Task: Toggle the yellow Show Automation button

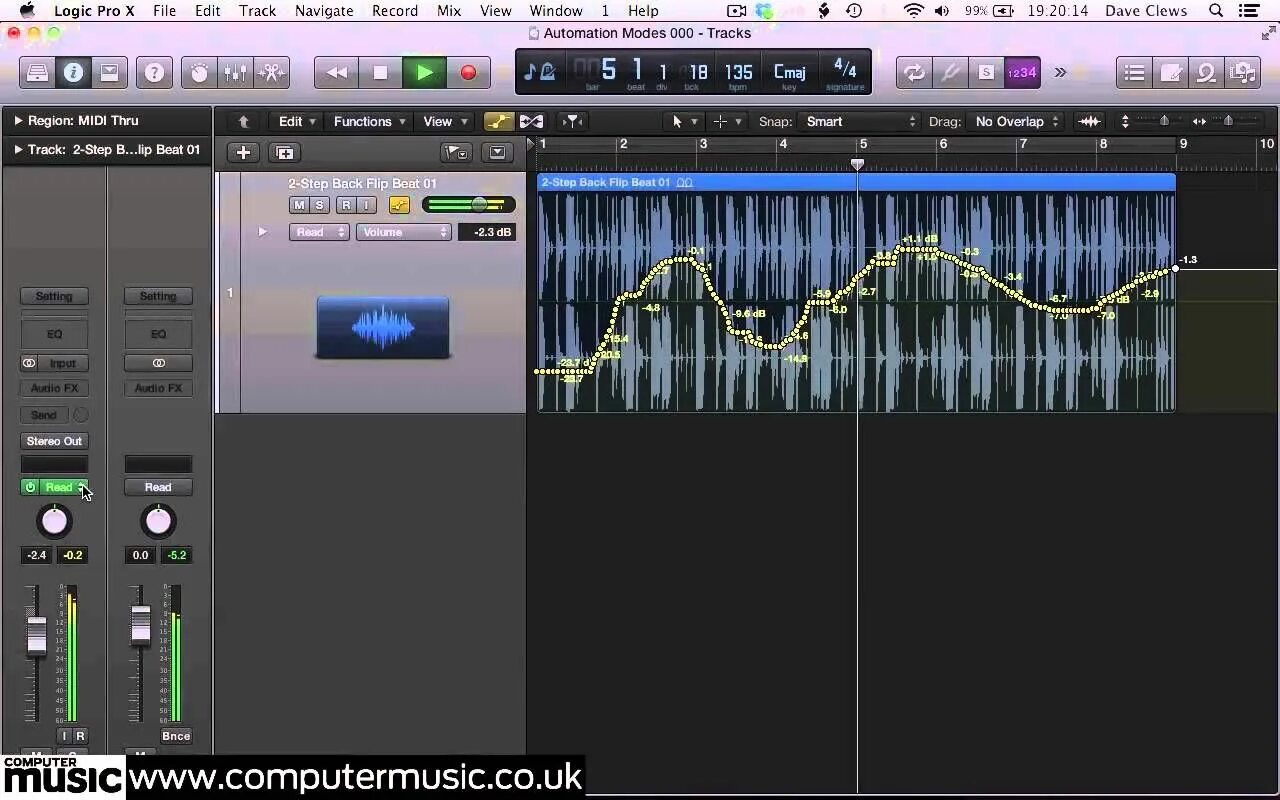Action: tap(497, 122)
